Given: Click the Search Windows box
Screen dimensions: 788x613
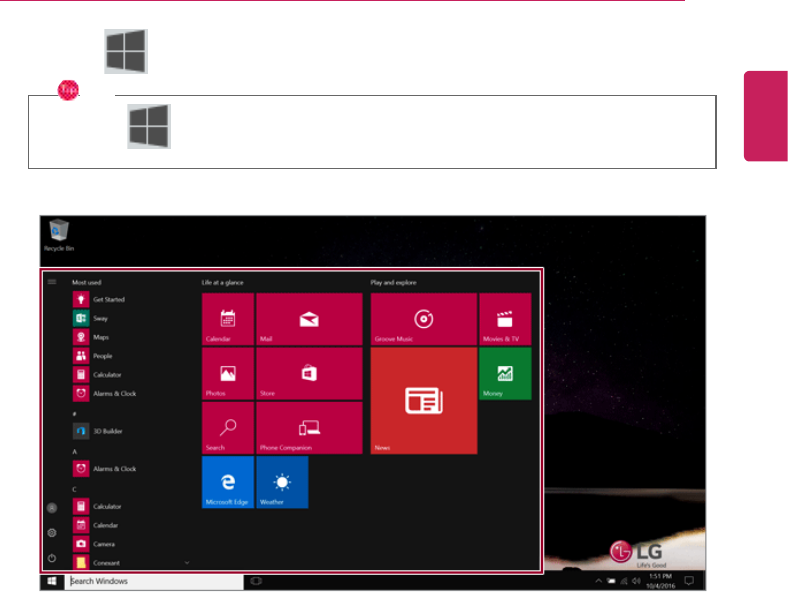Looking at the screenshot, I should tap(154, 581).
